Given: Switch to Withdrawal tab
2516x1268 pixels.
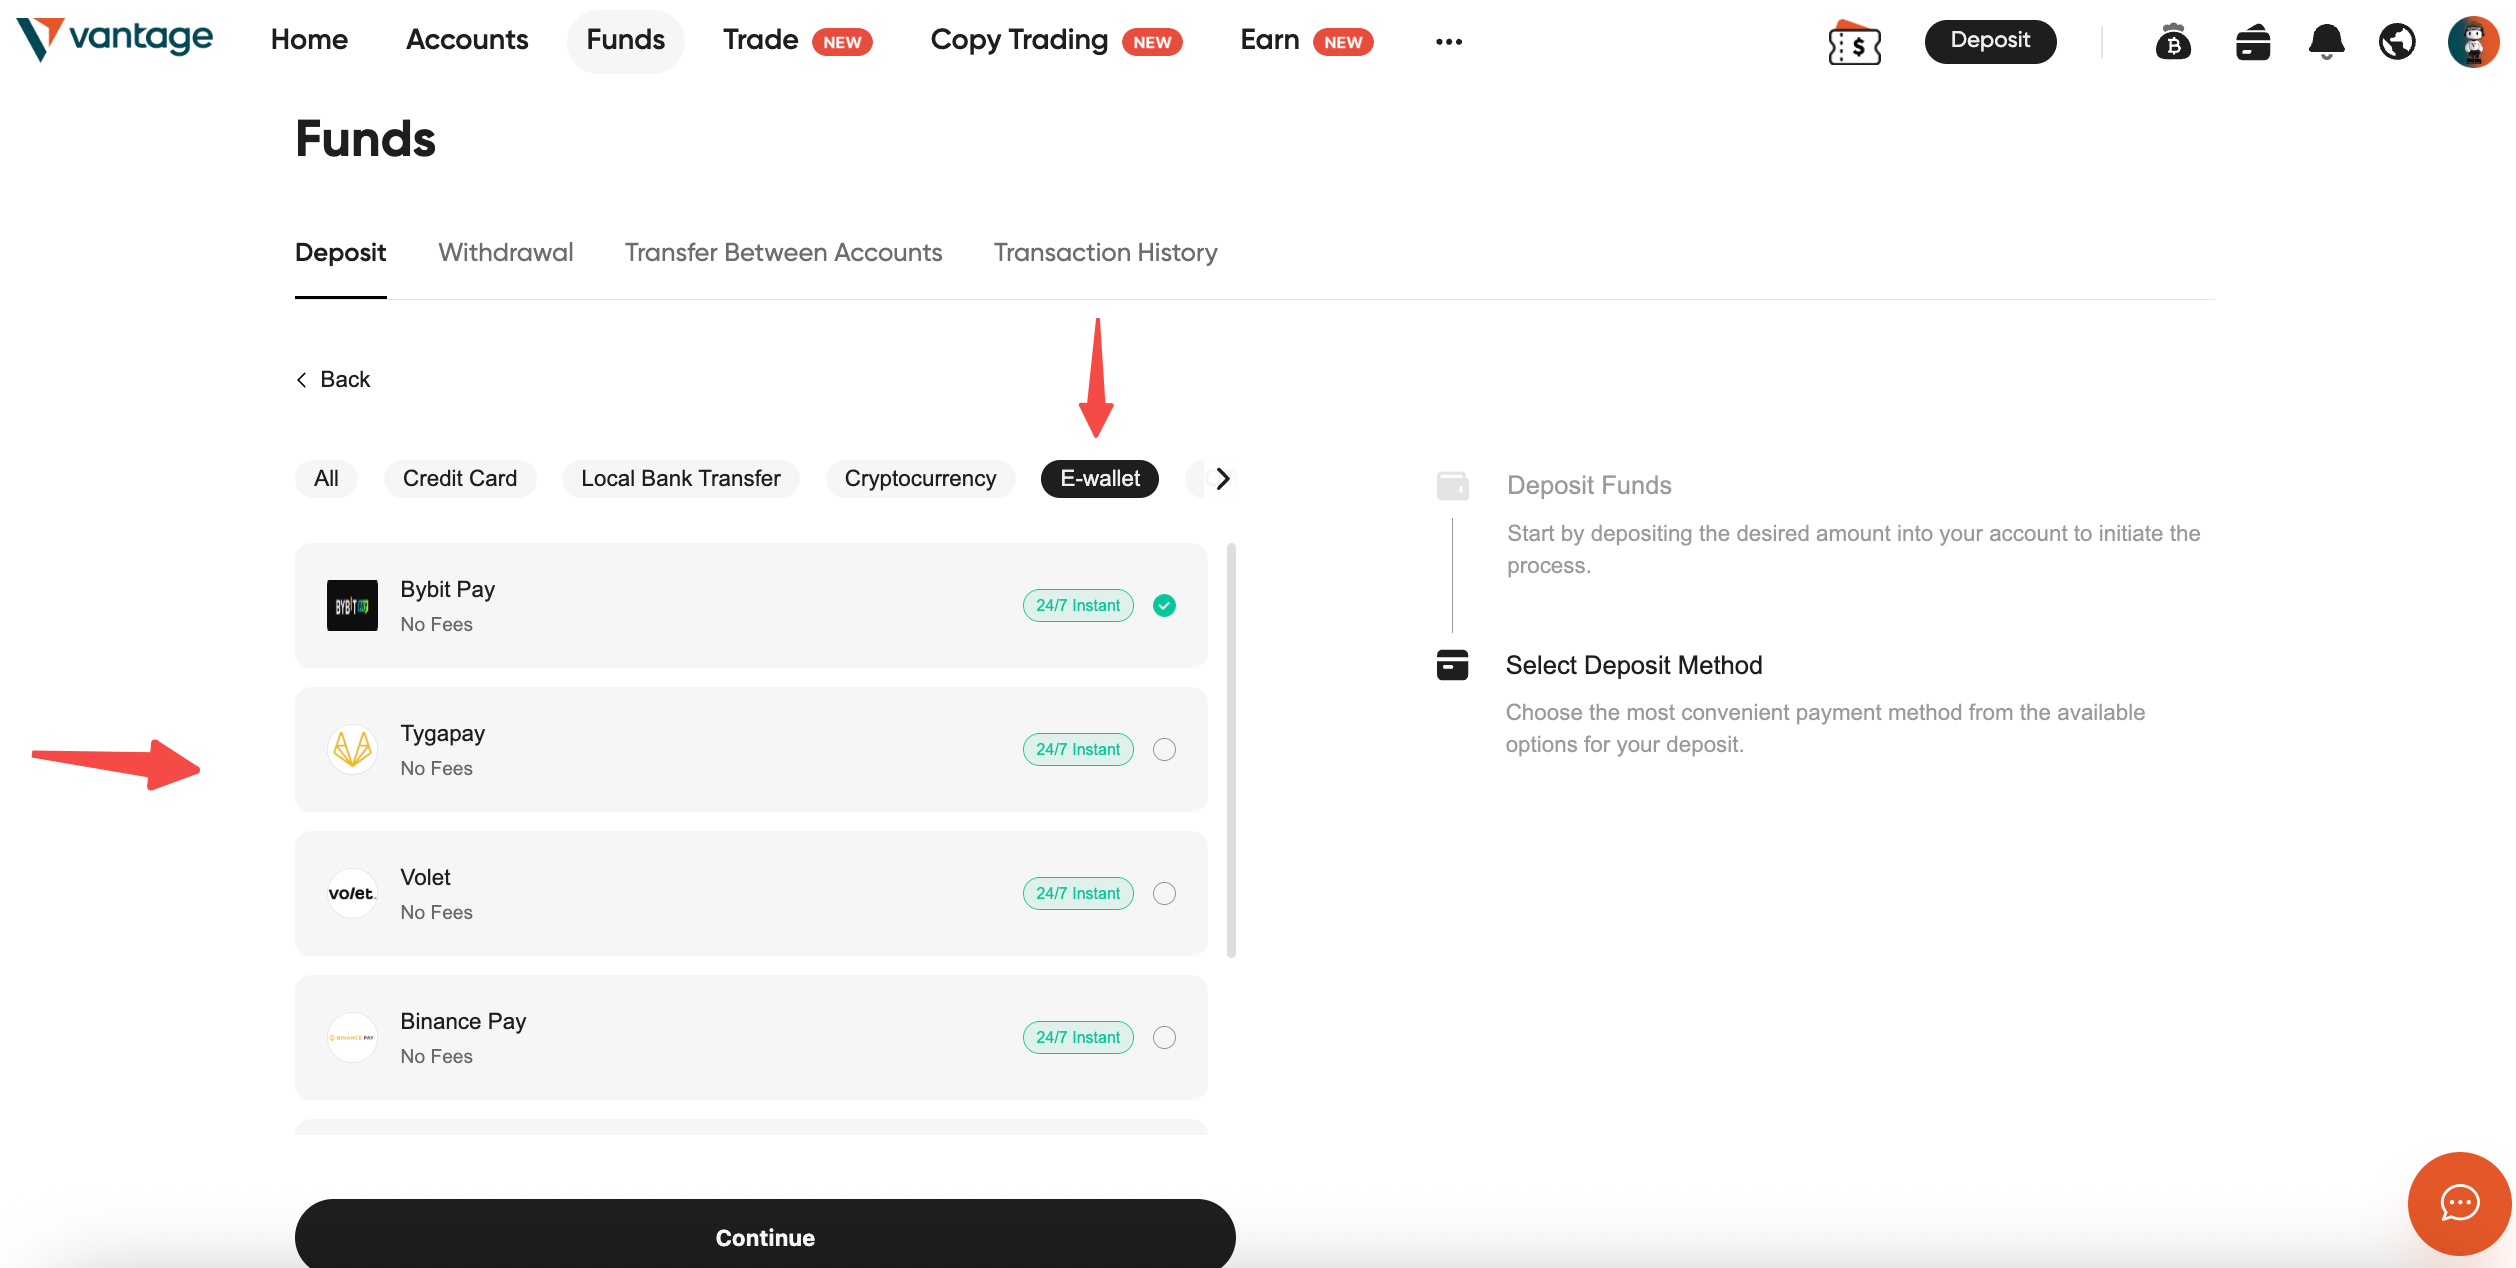Looking at the screenshot, I should click(506, 252).
